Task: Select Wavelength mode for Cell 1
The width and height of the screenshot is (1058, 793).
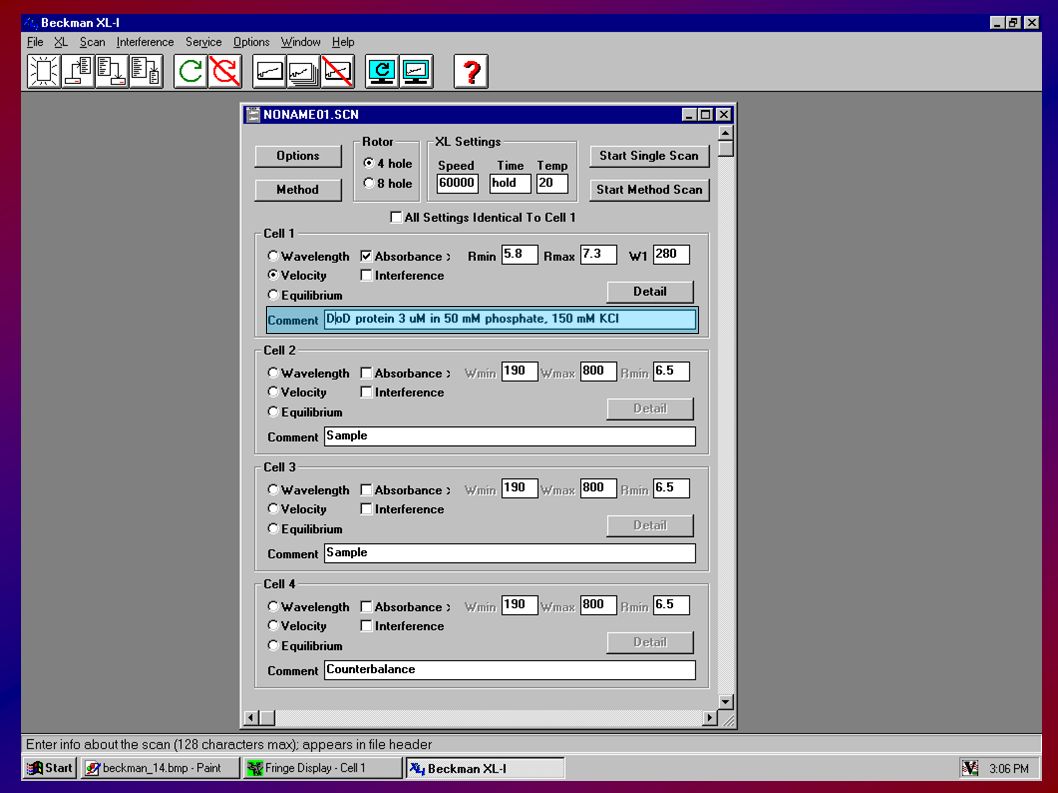Action: tap(273, 256)
